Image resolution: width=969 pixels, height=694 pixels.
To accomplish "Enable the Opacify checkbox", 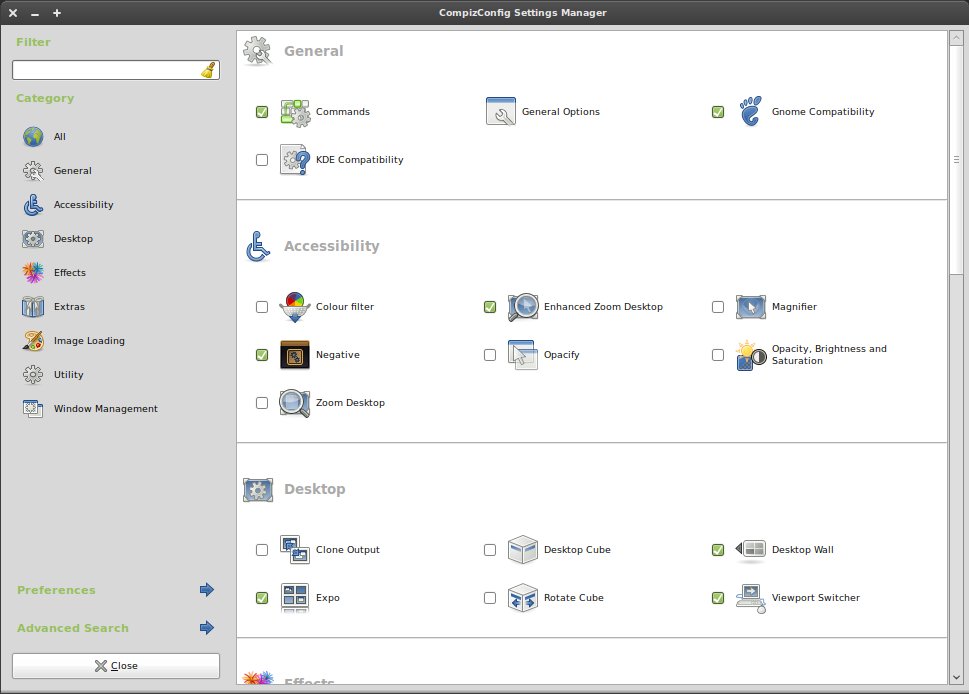I will tap(490, 355).
